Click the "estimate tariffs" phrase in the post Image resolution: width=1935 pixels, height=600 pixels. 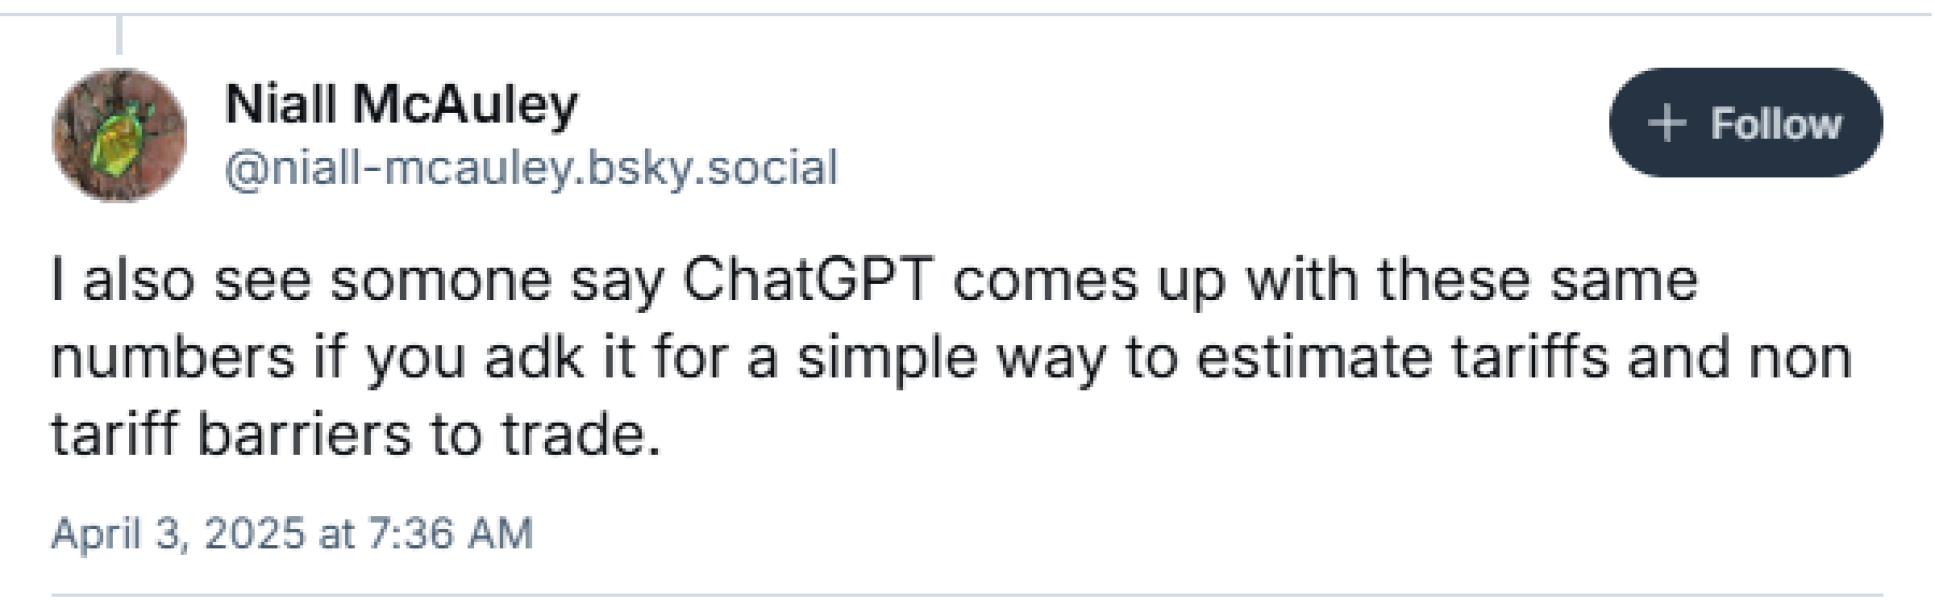click(x=1402, y=357)
